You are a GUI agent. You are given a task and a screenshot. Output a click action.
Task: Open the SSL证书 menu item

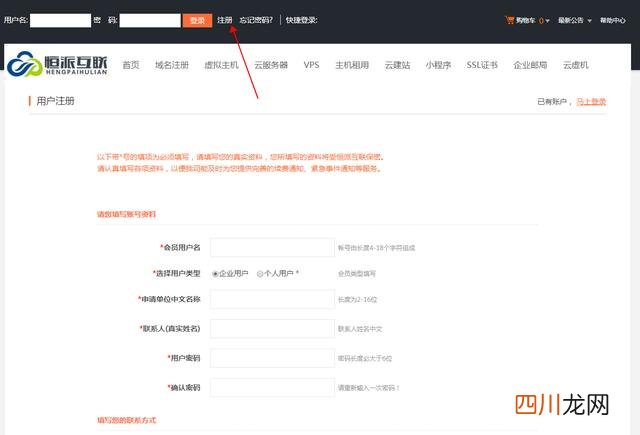482,65
